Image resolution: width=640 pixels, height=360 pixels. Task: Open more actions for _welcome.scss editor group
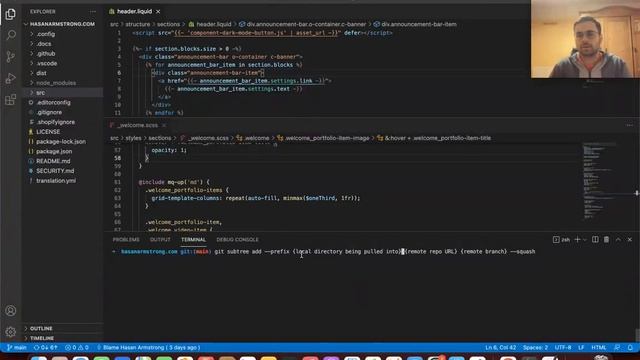coord(629,125)
